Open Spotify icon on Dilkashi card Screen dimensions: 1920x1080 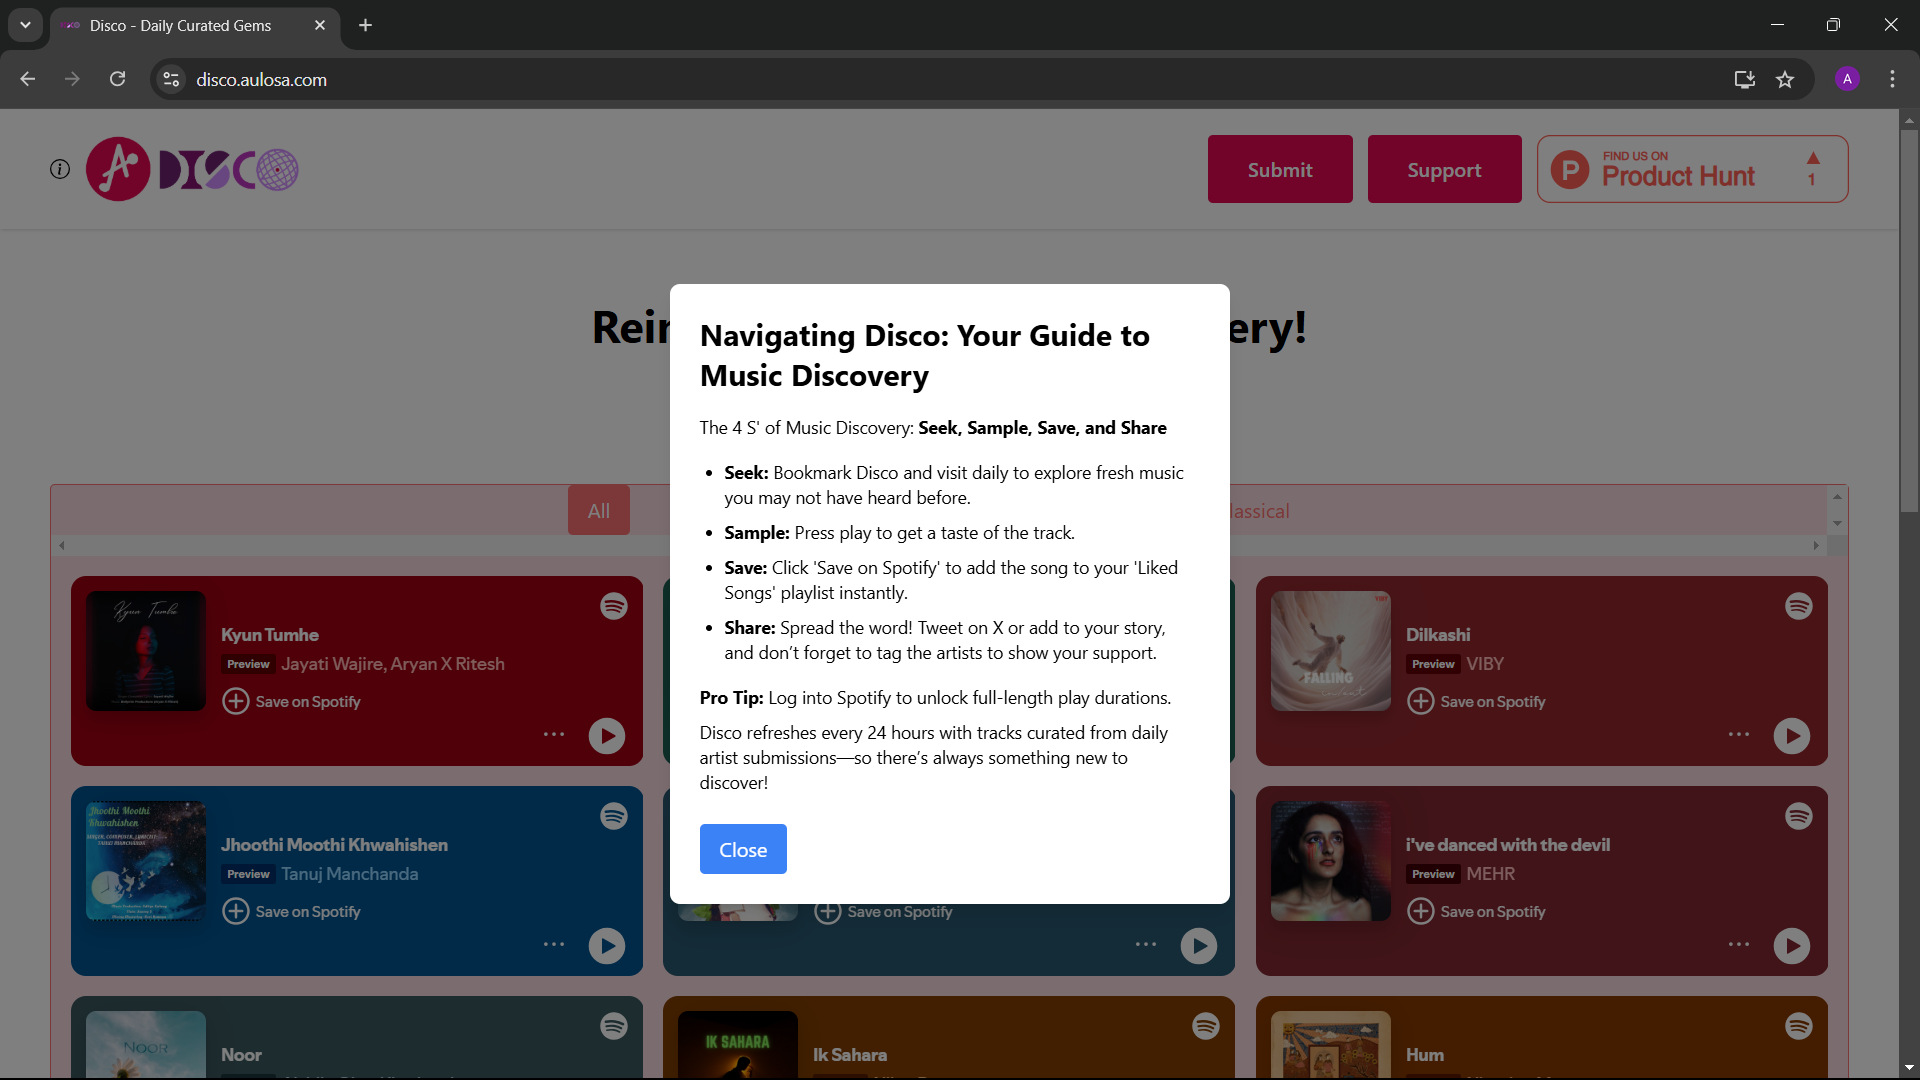1799,606
